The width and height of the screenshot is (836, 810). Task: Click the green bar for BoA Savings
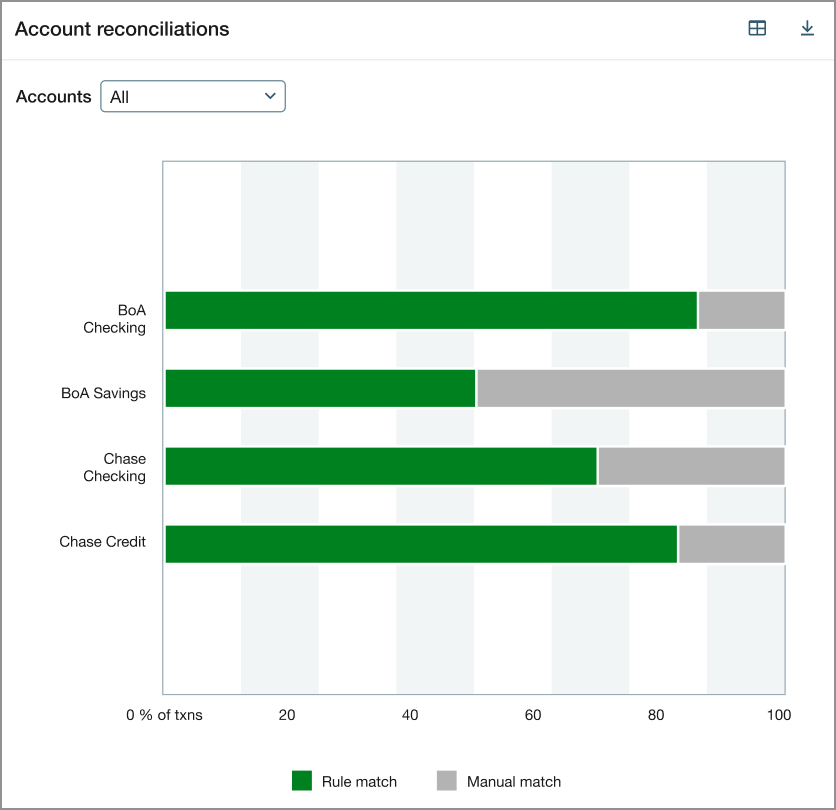coord(320,388)
